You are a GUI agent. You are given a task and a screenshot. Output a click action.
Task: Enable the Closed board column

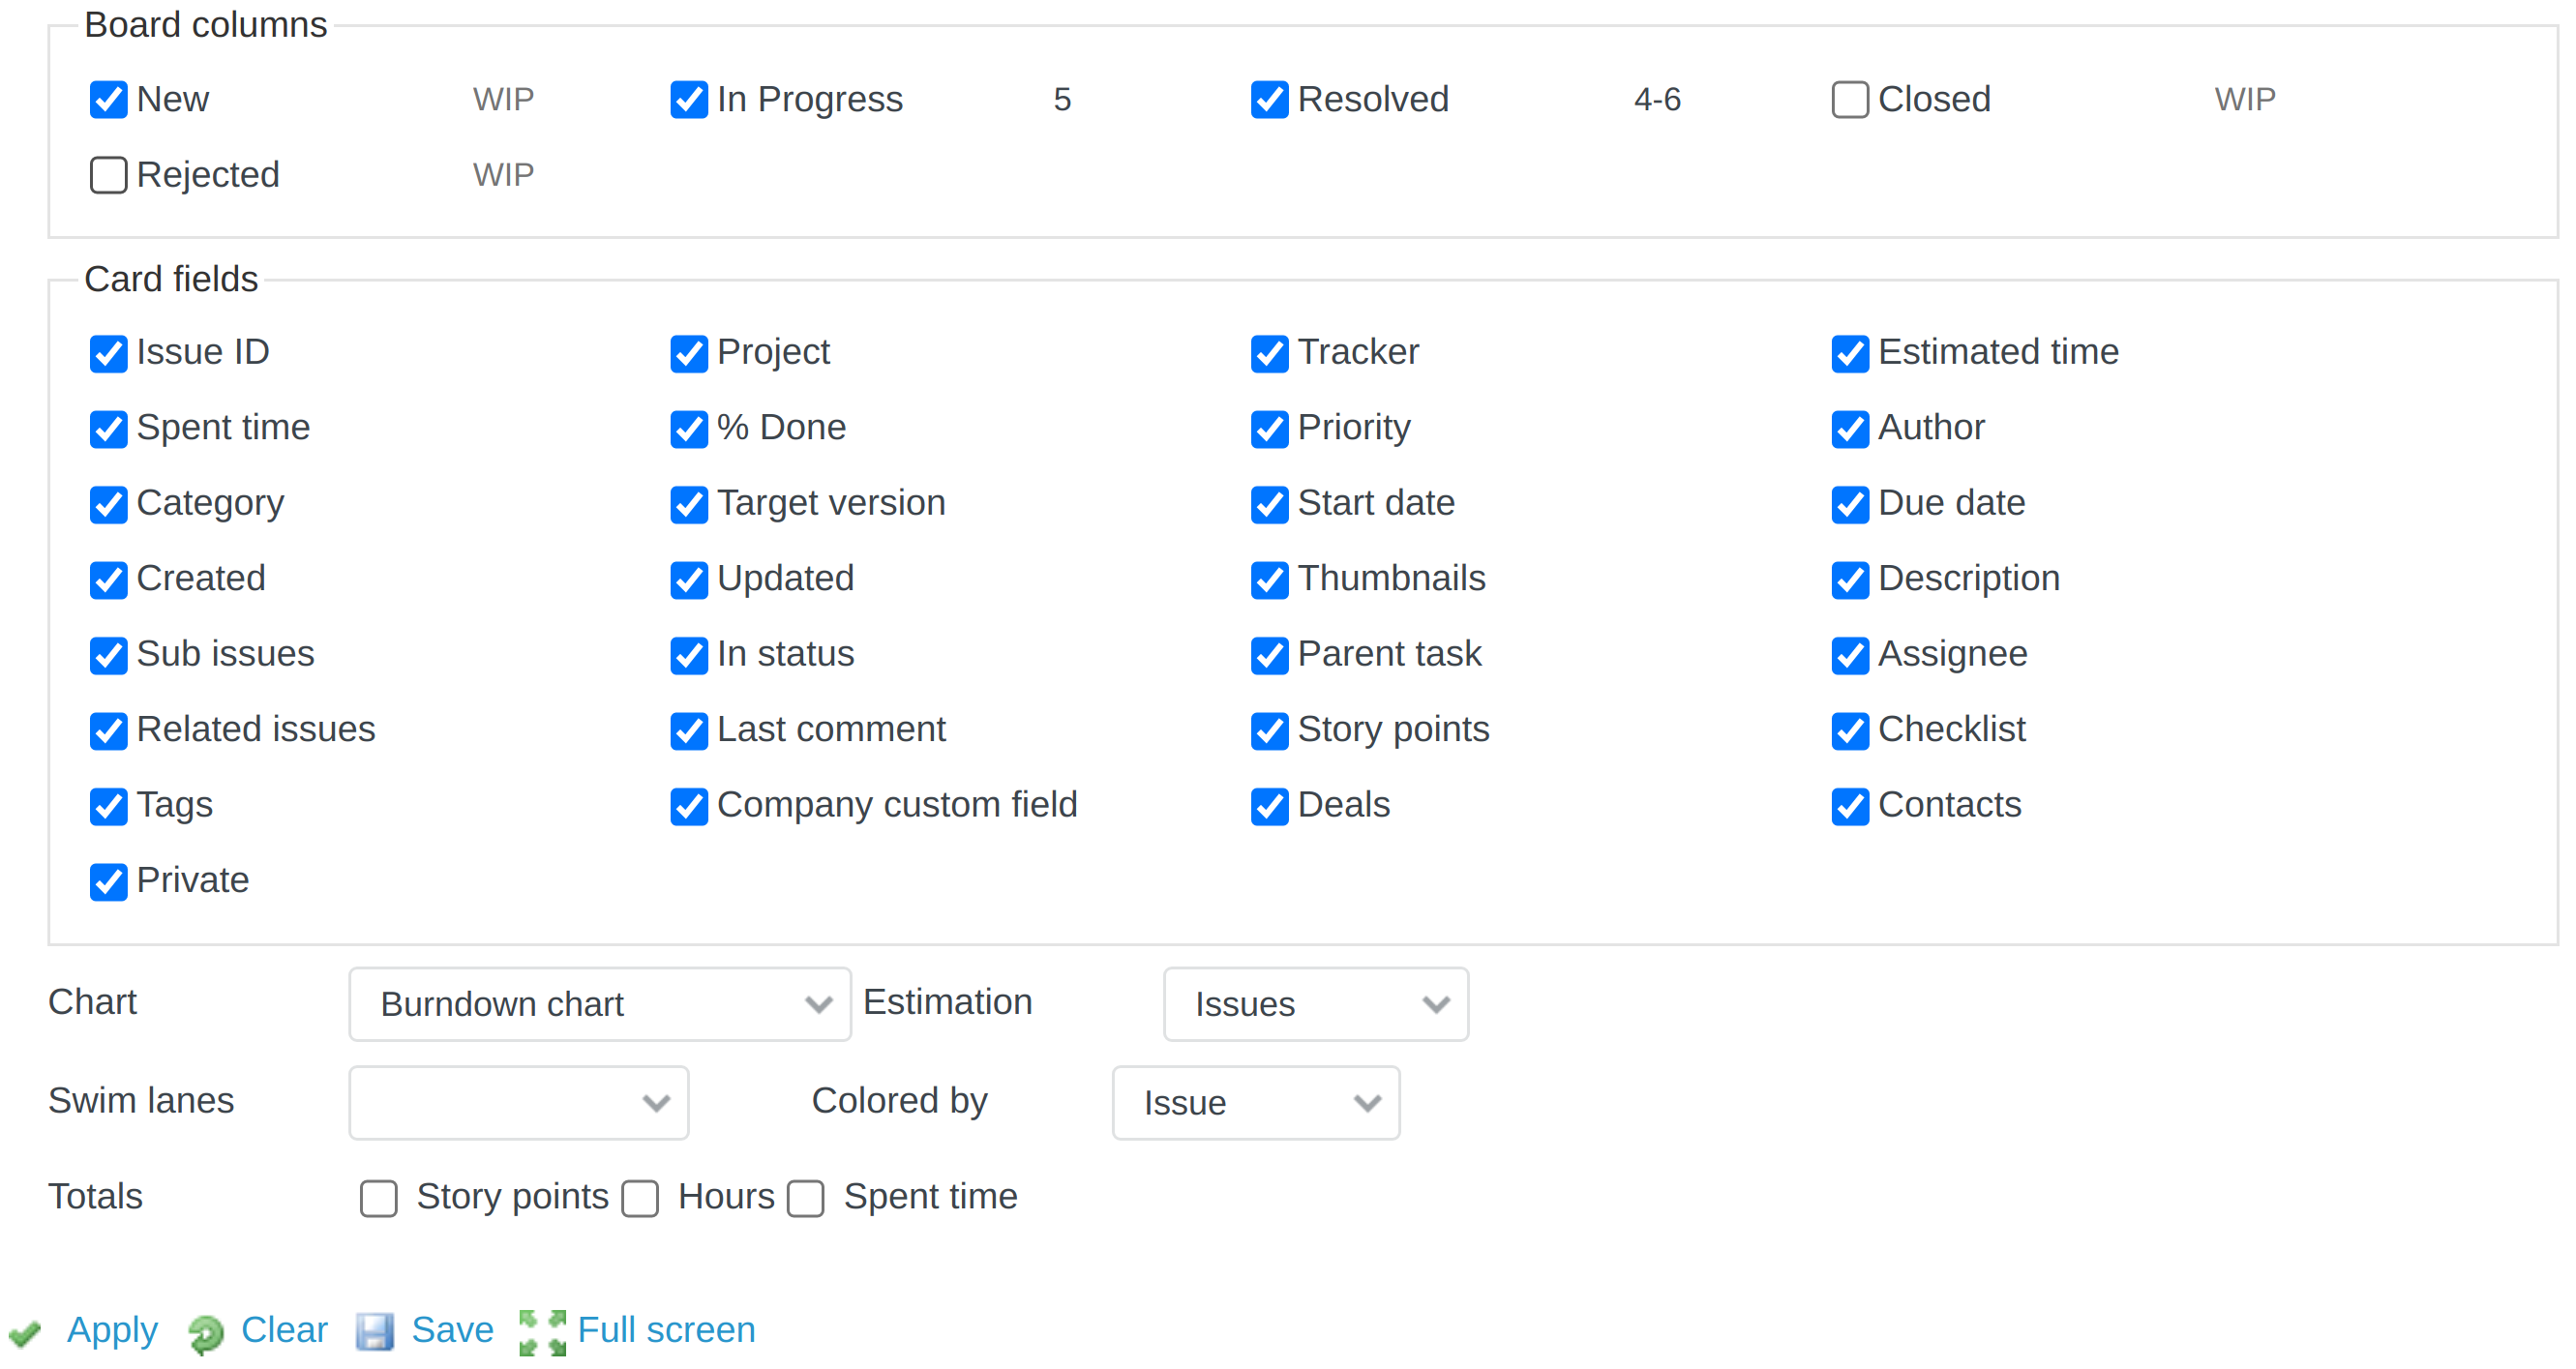[x=1849, y=99]
